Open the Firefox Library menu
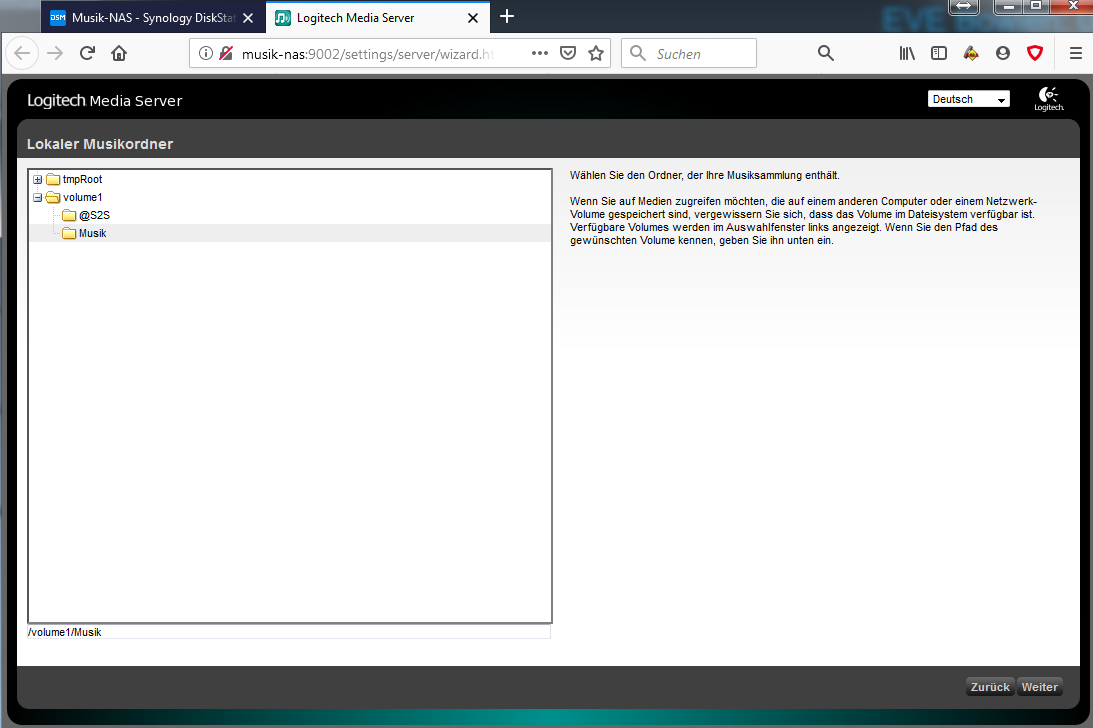Viewport: 1093px width, 728px height. (x=907, y=53)
